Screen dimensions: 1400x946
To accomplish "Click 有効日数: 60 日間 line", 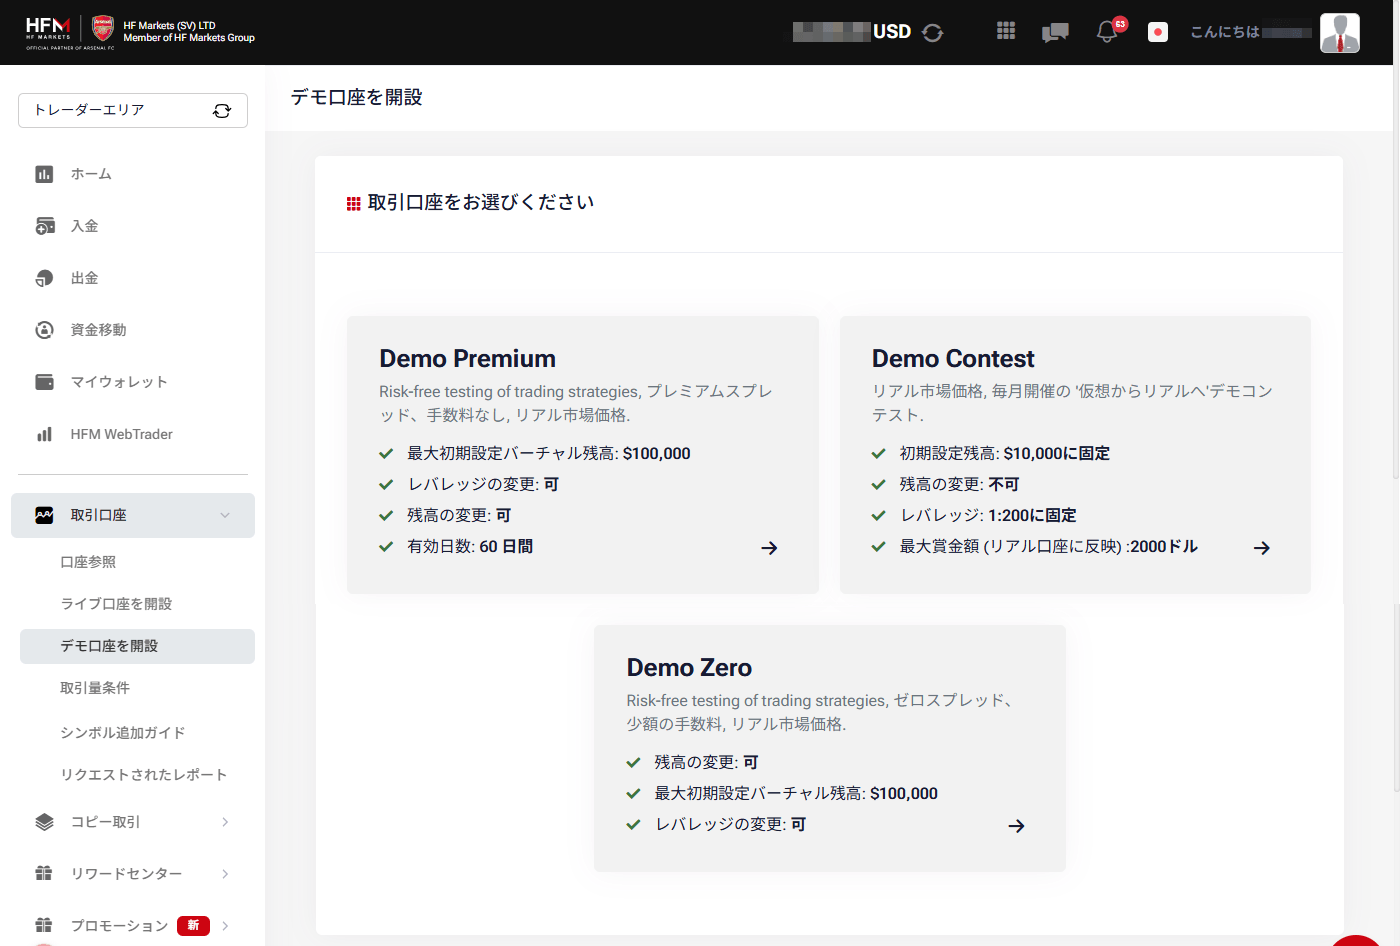I will [470, 547].
